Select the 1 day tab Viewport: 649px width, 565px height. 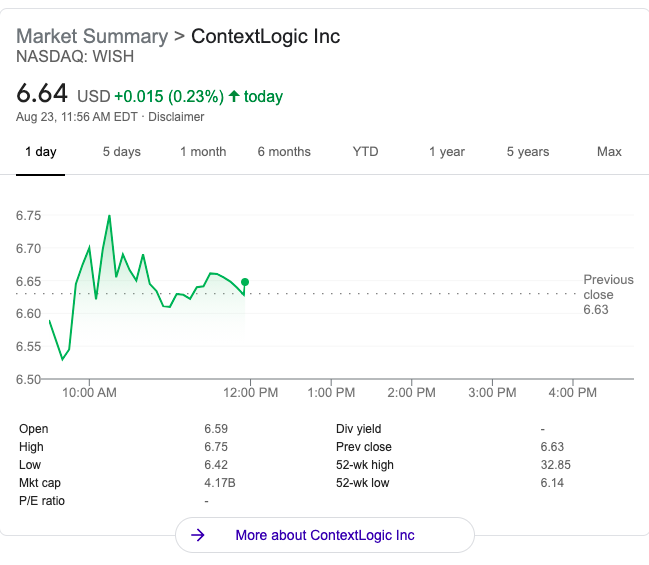(41, 151)
